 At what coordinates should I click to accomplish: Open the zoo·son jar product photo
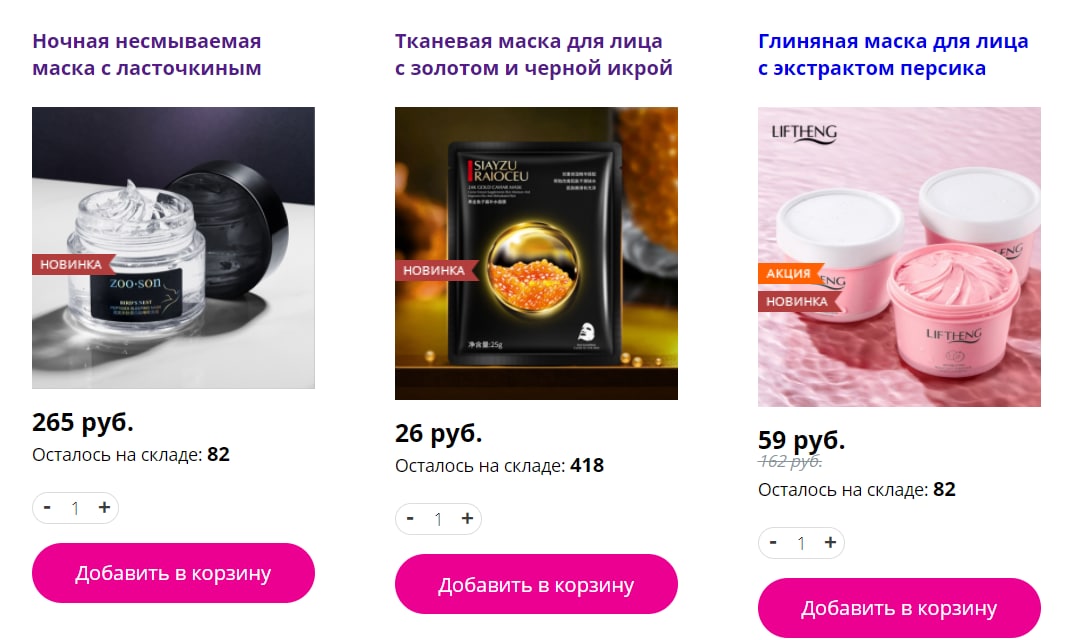[173, 248]
